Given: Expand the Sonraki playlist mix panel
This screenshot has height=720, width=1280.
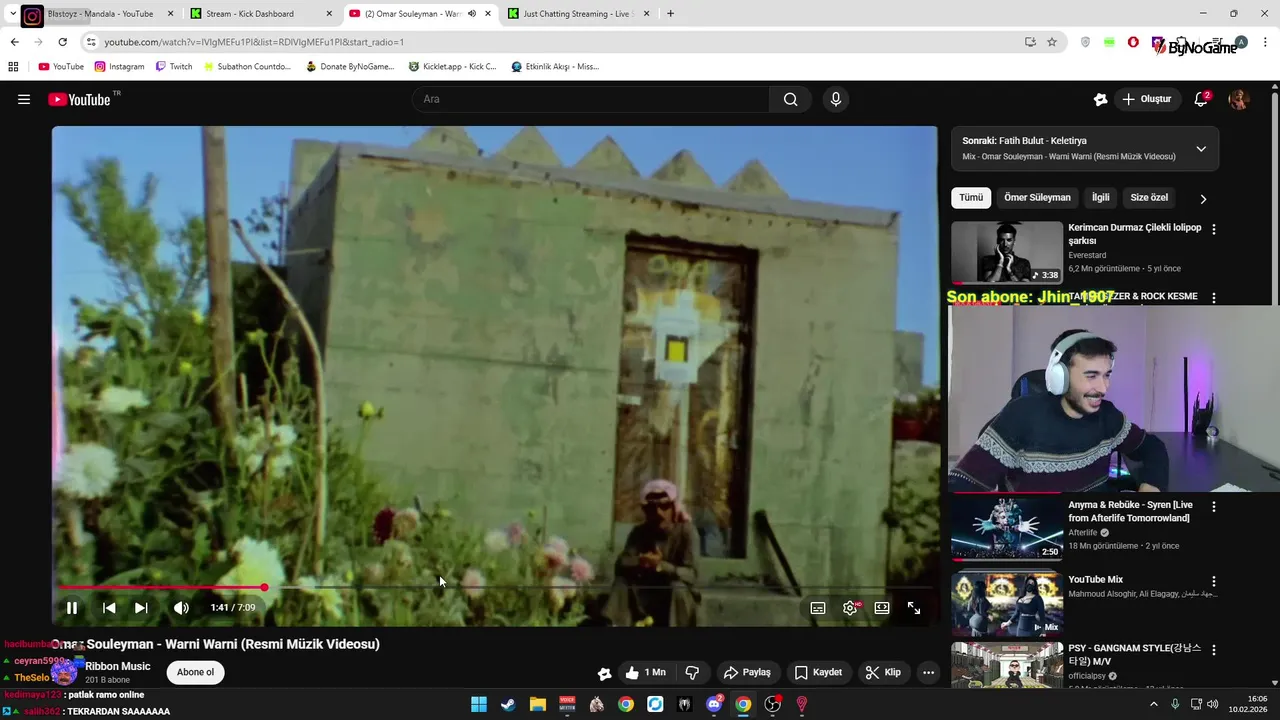Looking at the screenshot, I should click(x=1201, y=148).
